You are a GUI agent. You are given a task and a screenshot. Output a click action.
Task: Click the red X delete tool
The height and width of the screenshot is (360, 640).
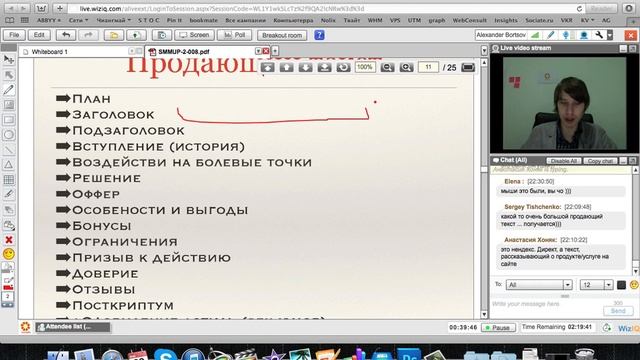tap(9, 240)
